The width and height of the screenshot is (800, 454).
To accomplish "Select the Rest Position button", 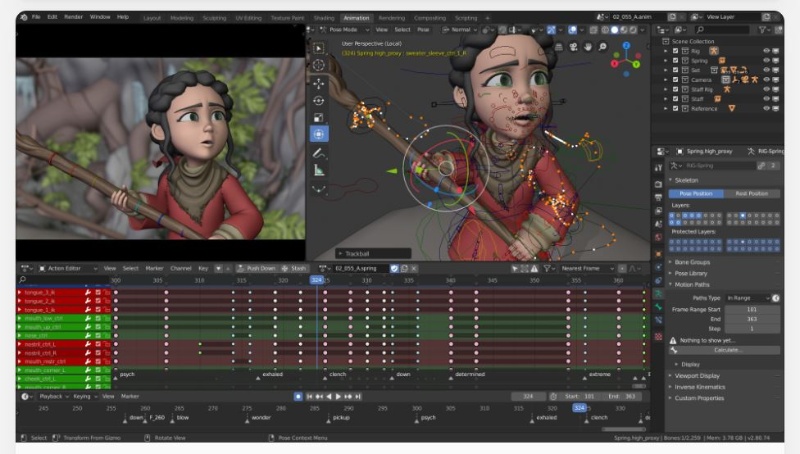I will click(752, 194).
